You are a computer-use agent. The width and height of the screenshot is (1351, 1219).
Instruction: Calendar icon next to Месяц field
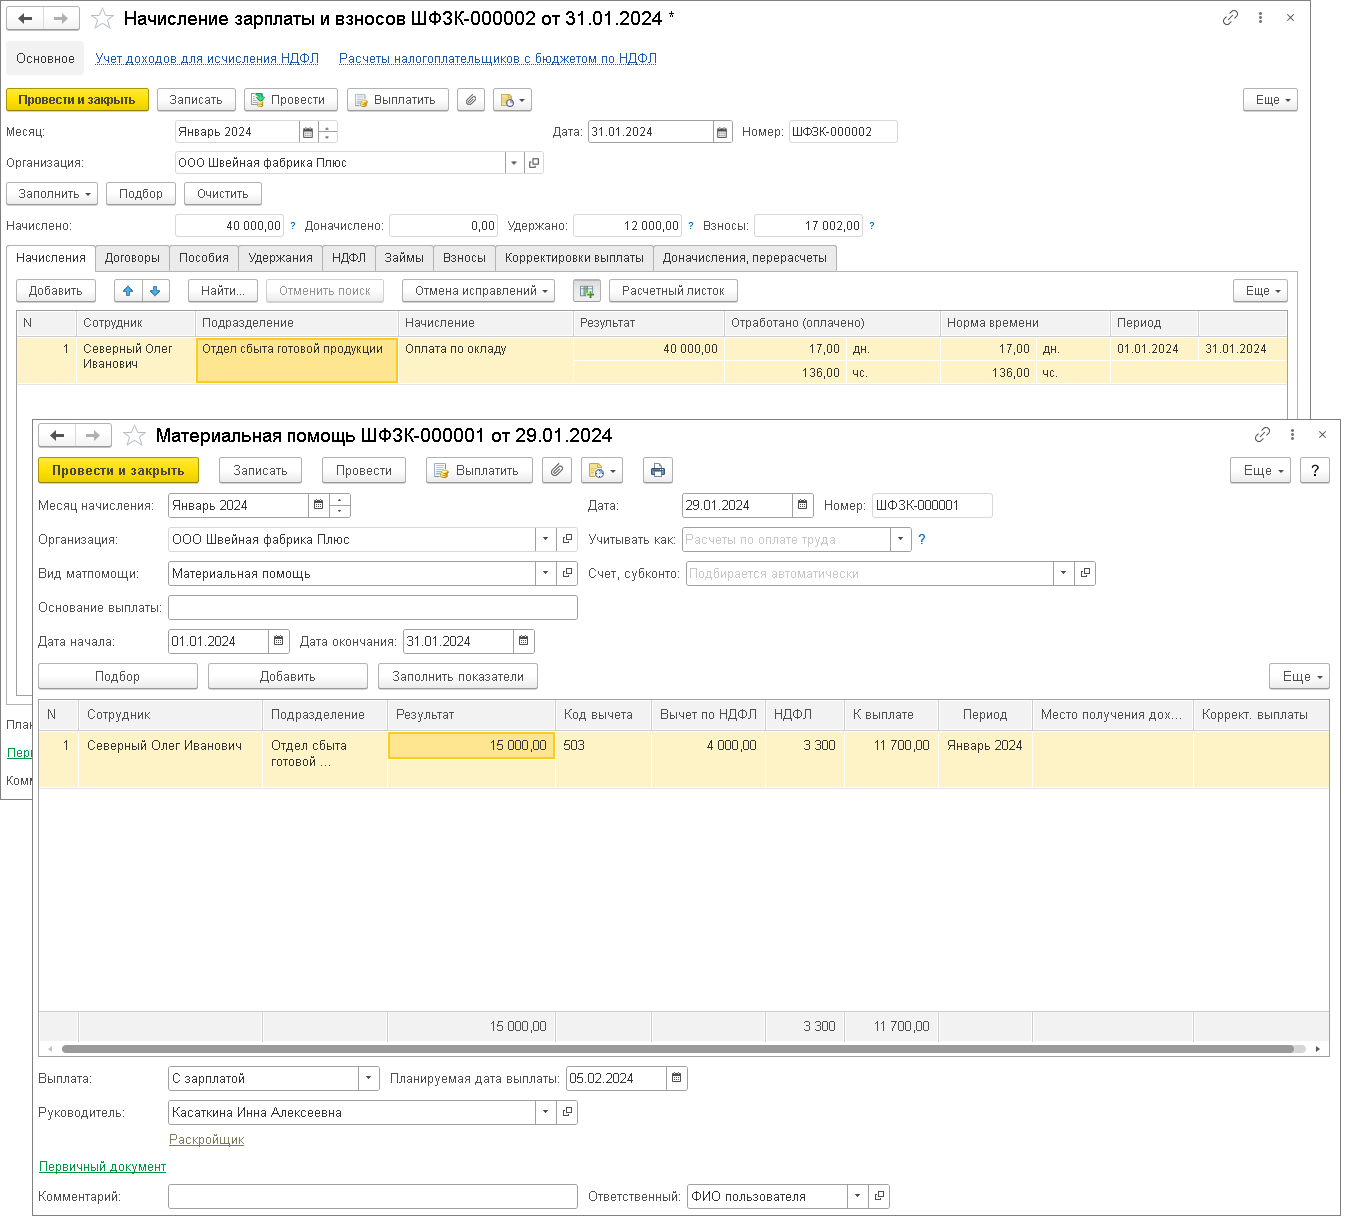click(308, 132)
